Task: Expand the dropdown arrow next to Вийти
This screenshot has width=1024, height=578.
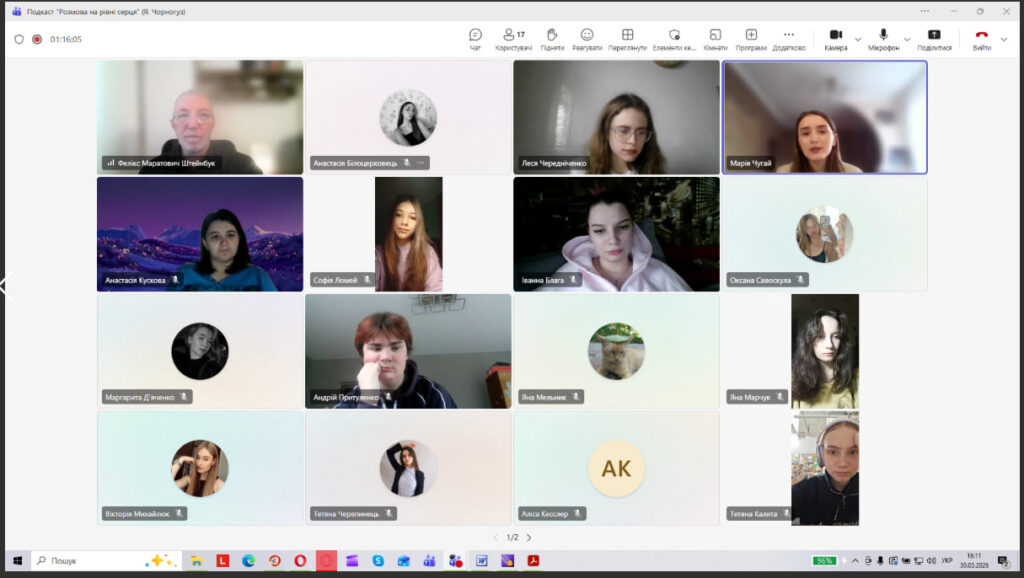Action: (x=1005, y=40)
